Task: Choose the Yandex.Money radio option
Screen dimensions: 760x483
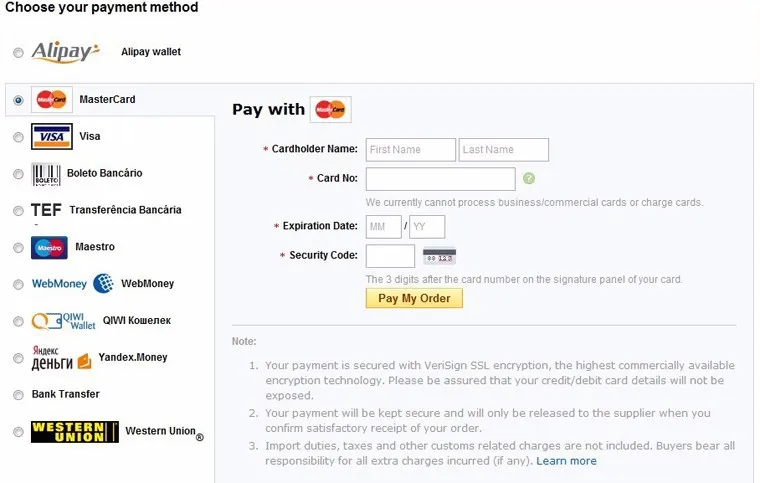Action: point(18,358)
